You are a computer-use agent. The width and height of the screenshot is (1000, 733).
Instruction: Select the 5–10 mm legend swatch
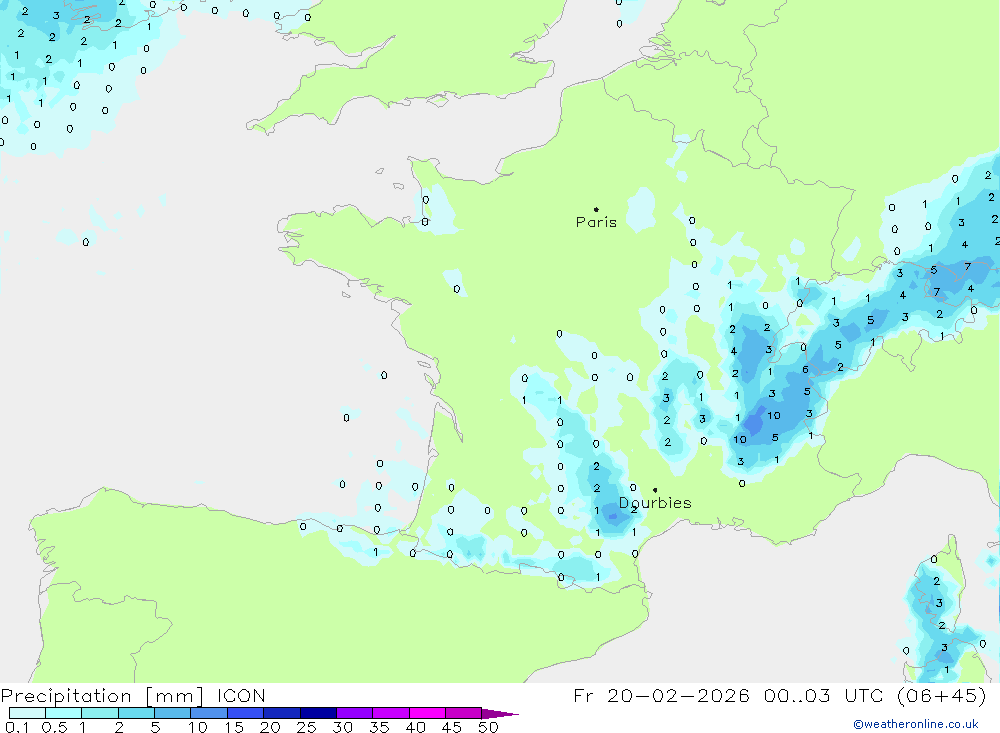(x=172, y=713)
